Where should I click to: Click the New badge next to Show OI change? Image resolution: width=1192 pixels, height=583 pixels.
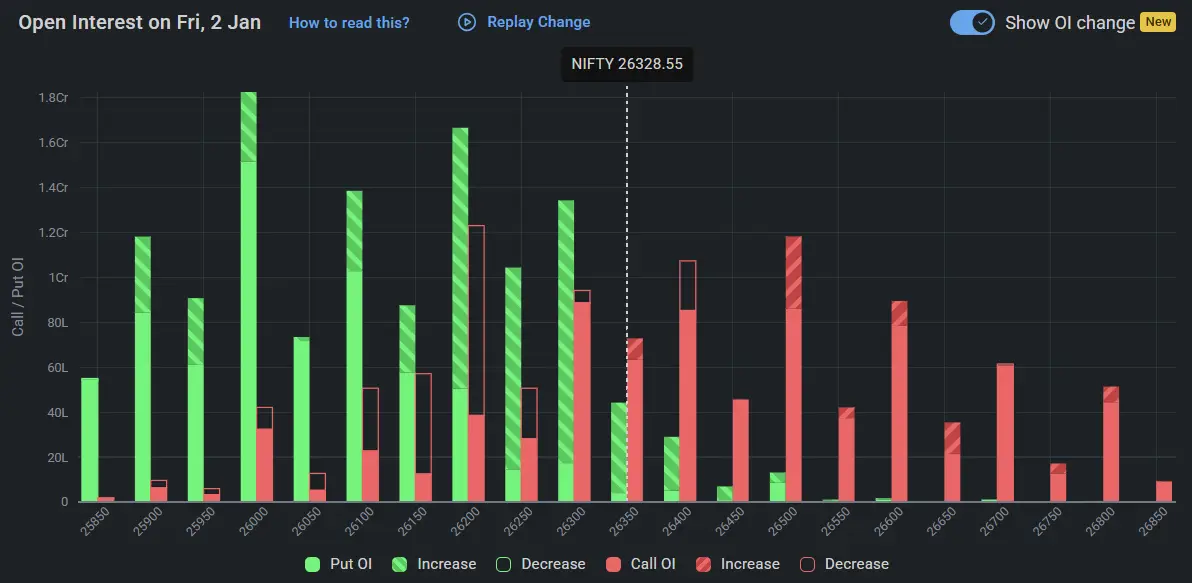click(1157, 21)
